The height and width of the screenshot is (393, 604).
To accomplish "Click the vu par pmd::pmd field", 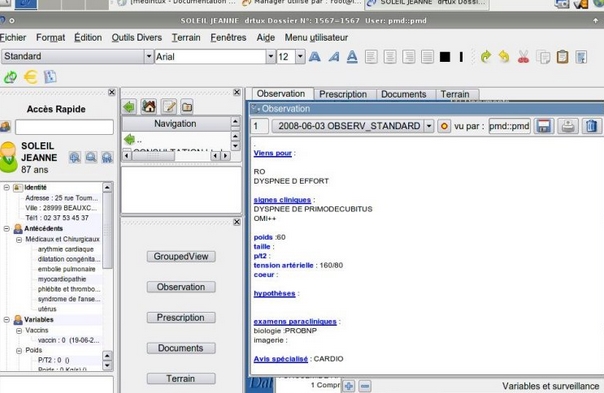I will click(509, 126).
